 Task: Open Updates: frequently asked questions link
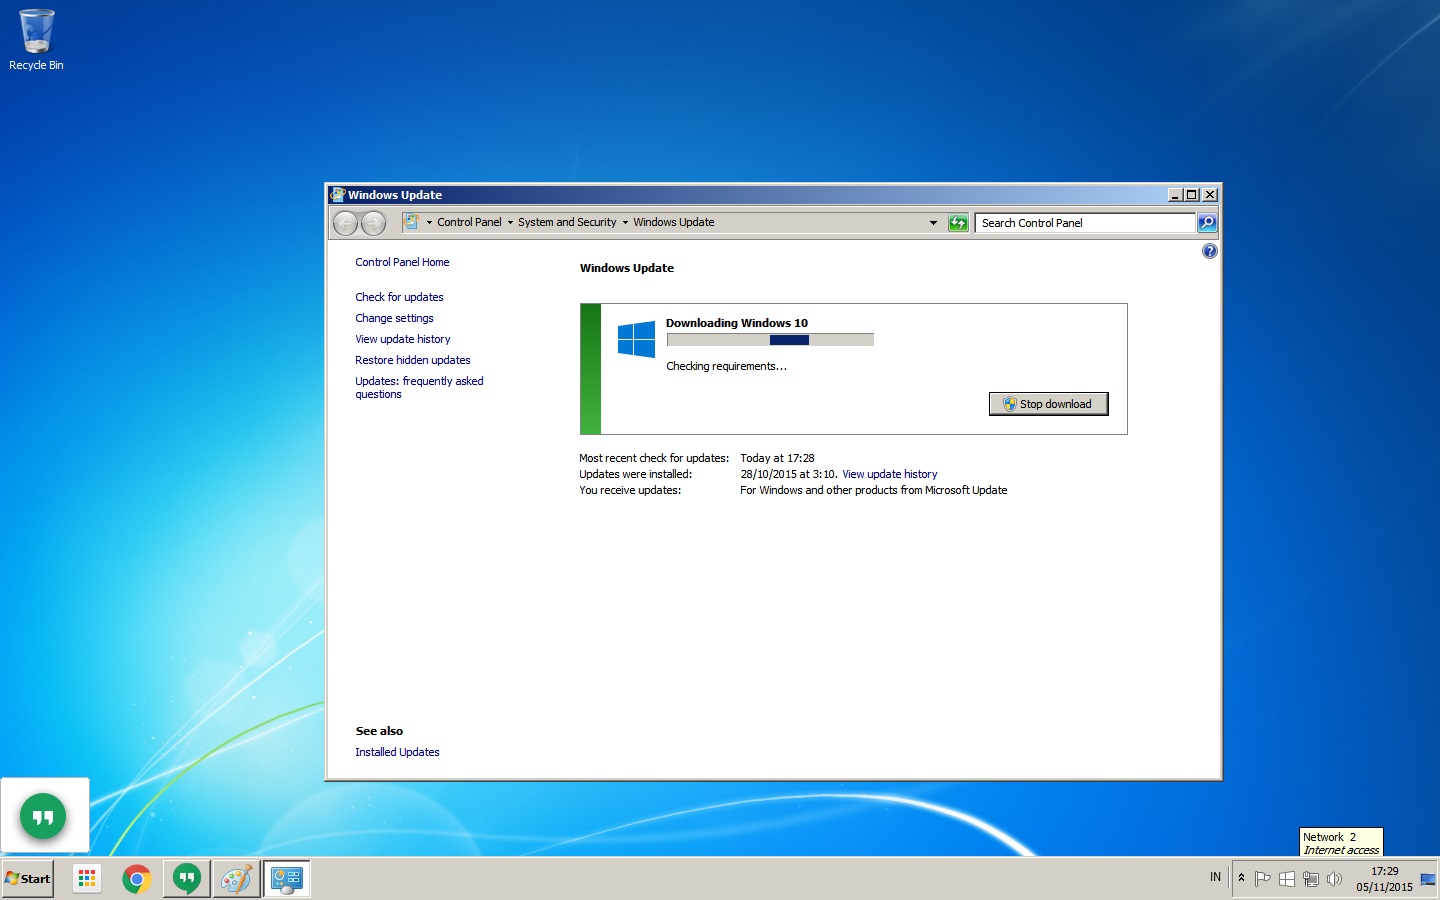pyautogui.click(x=419, y=388)
